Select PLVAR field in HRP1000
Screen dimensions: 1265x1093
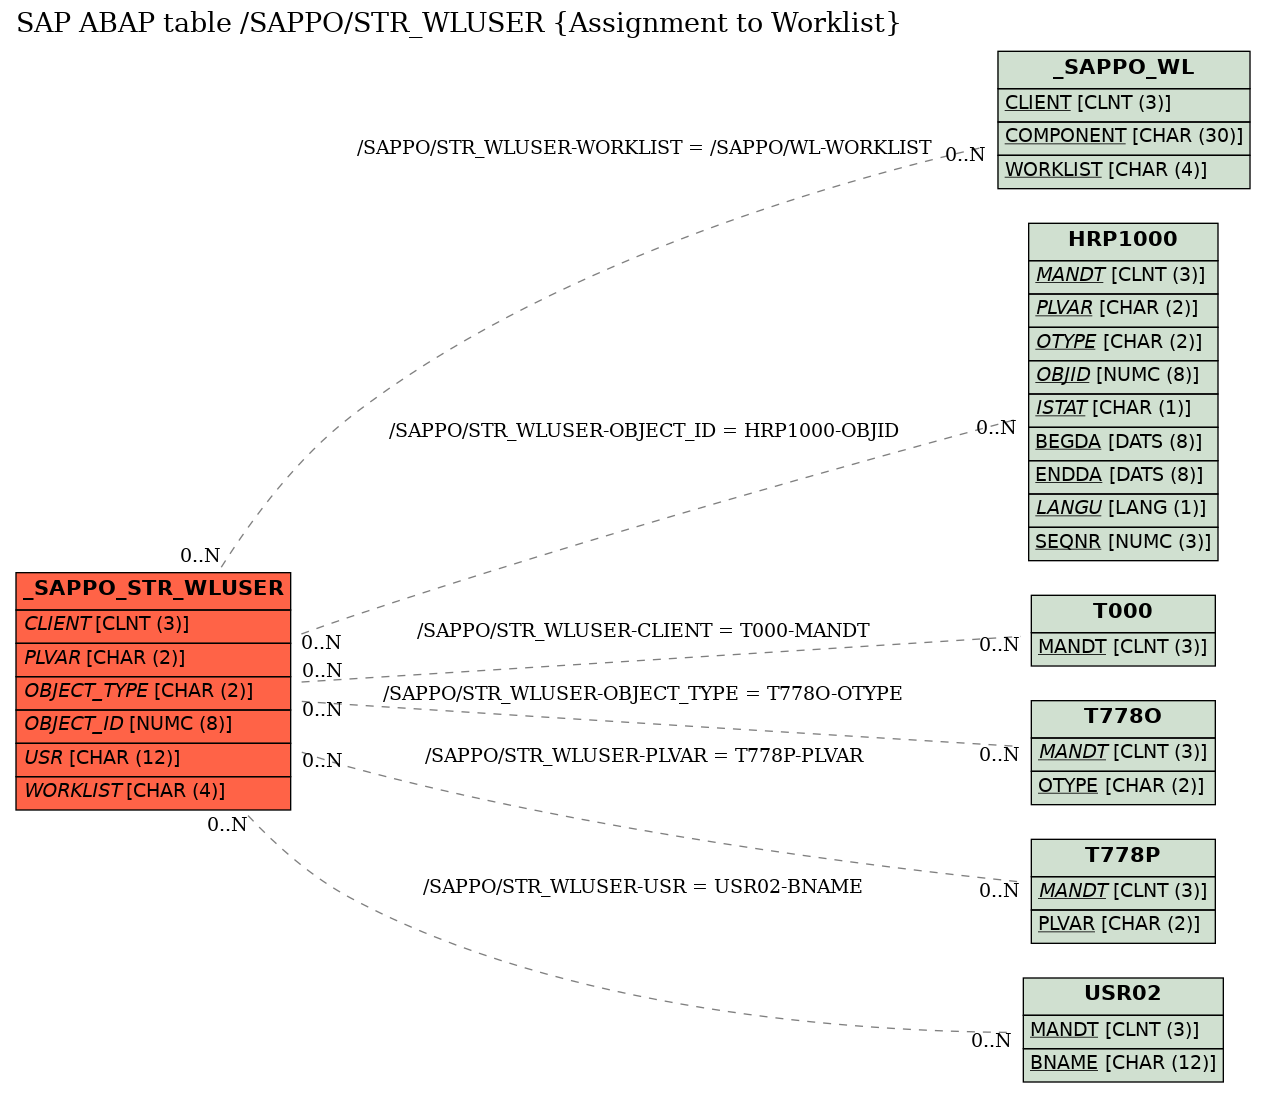coord(1123,309)
